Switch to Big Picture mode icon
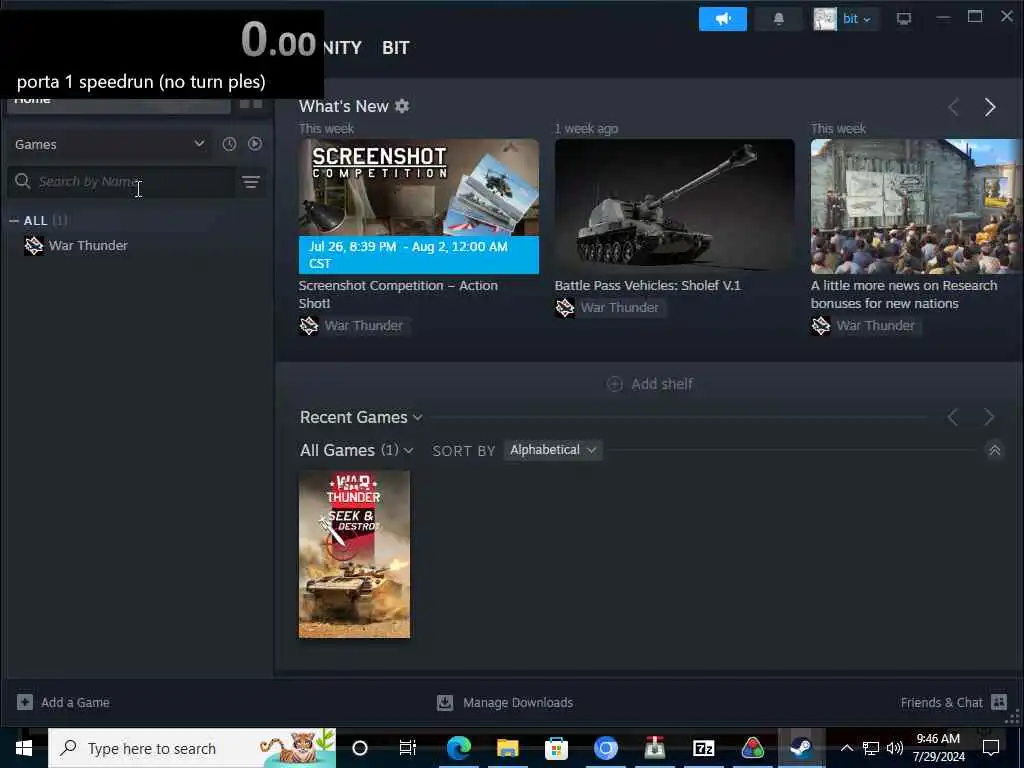 [904, 19]
